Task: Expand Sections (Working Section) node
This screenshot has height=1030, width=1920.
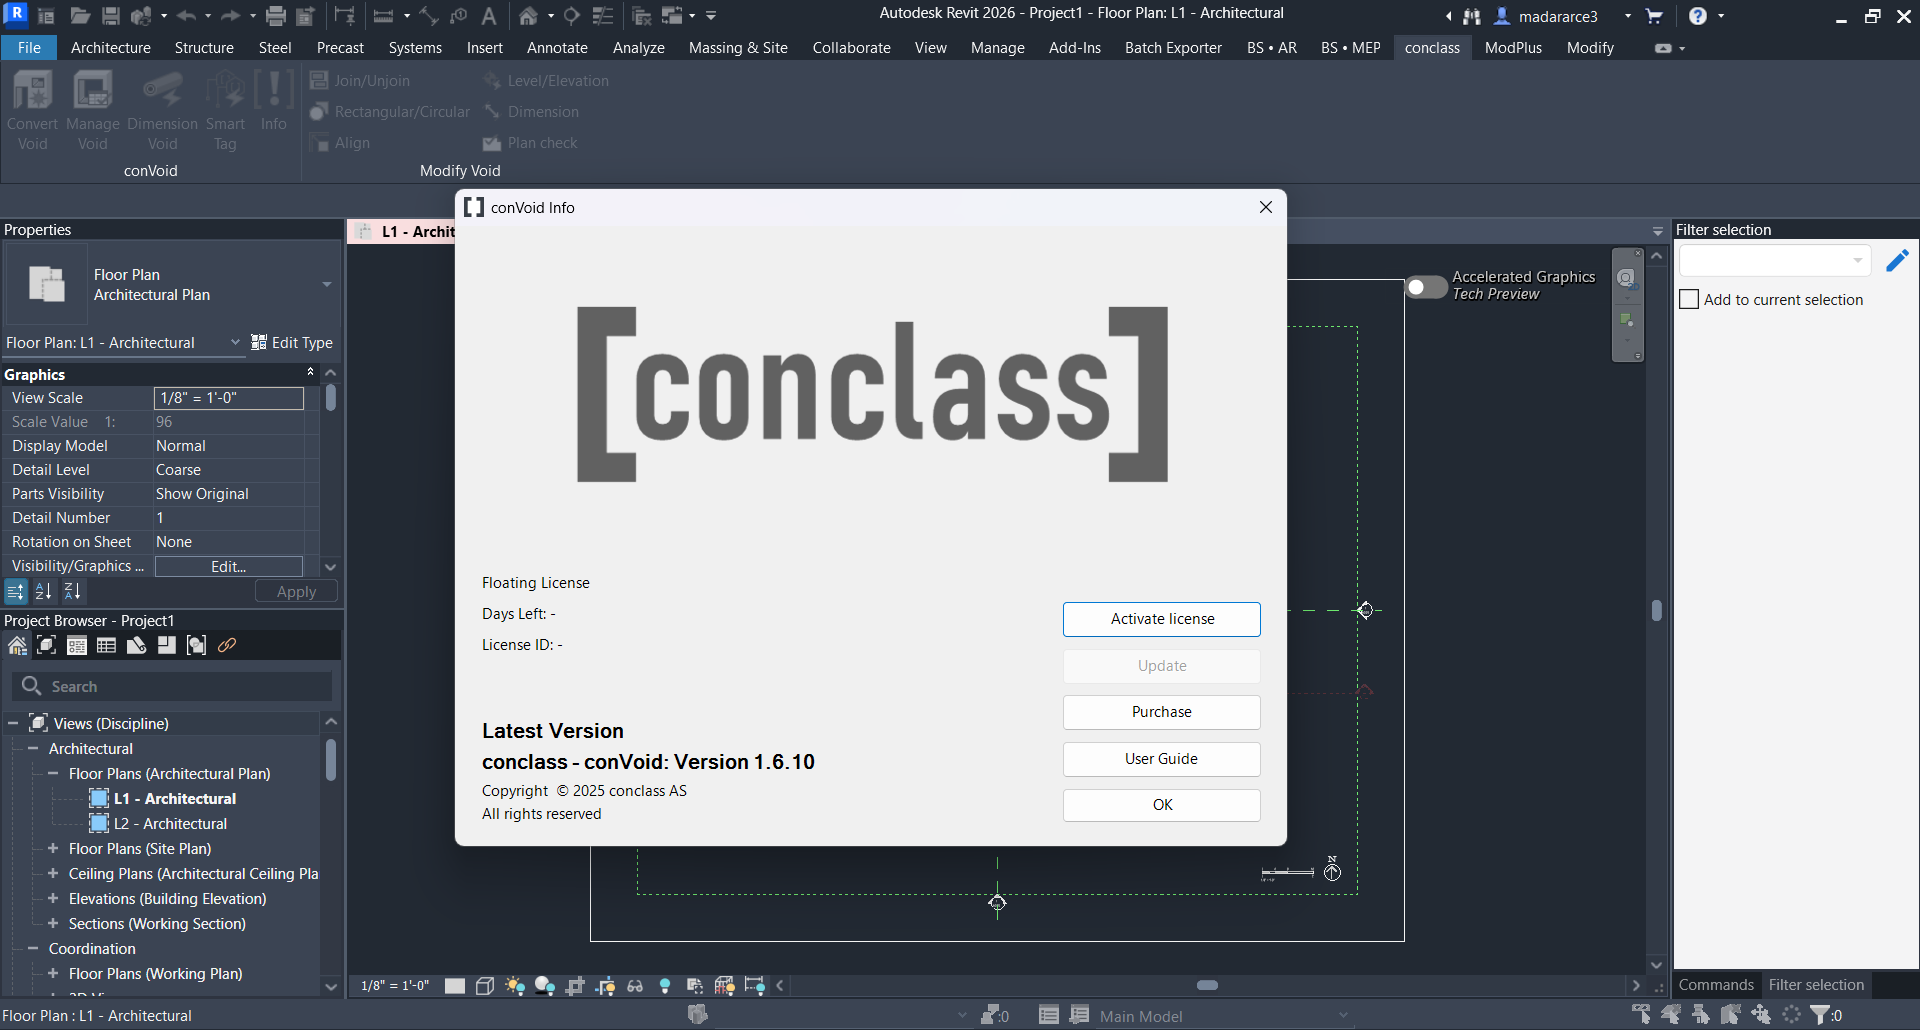Action: pyautogui.click(x=53, y=923)
